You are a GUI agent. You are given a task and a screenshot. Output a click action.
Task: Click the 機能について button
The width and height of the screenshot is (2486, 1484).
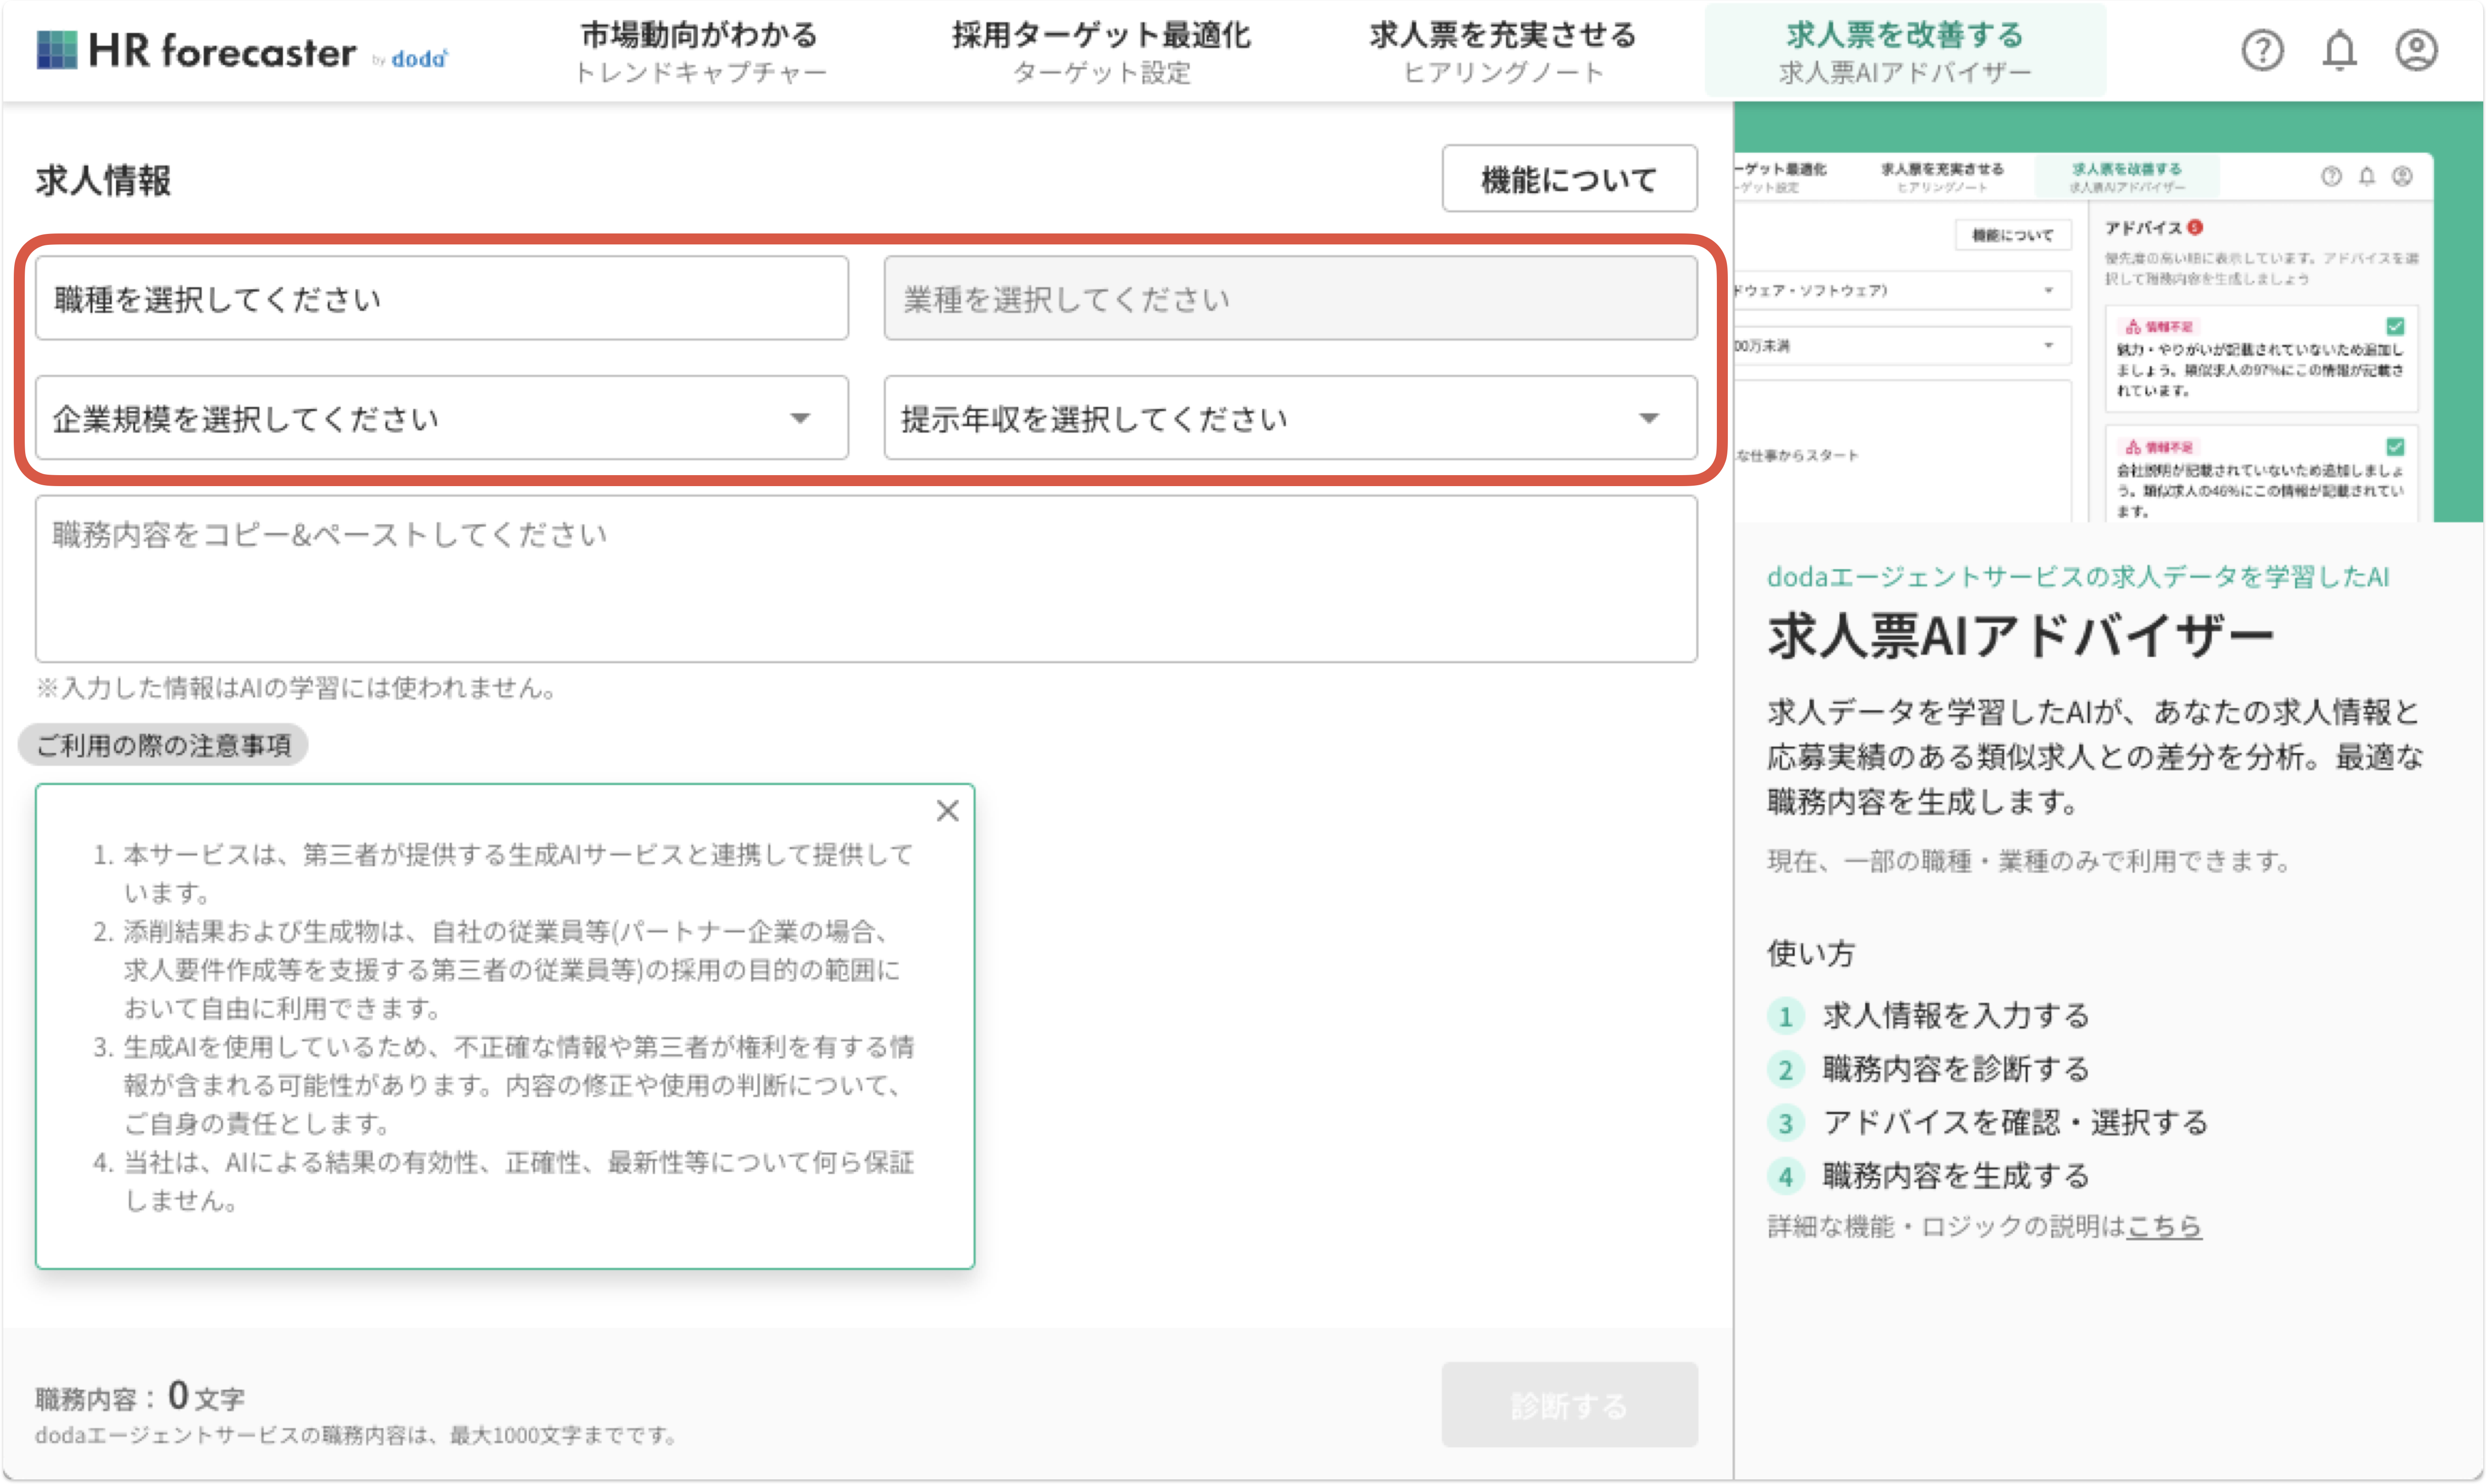pyautogui.click(x=1569, y=179)
